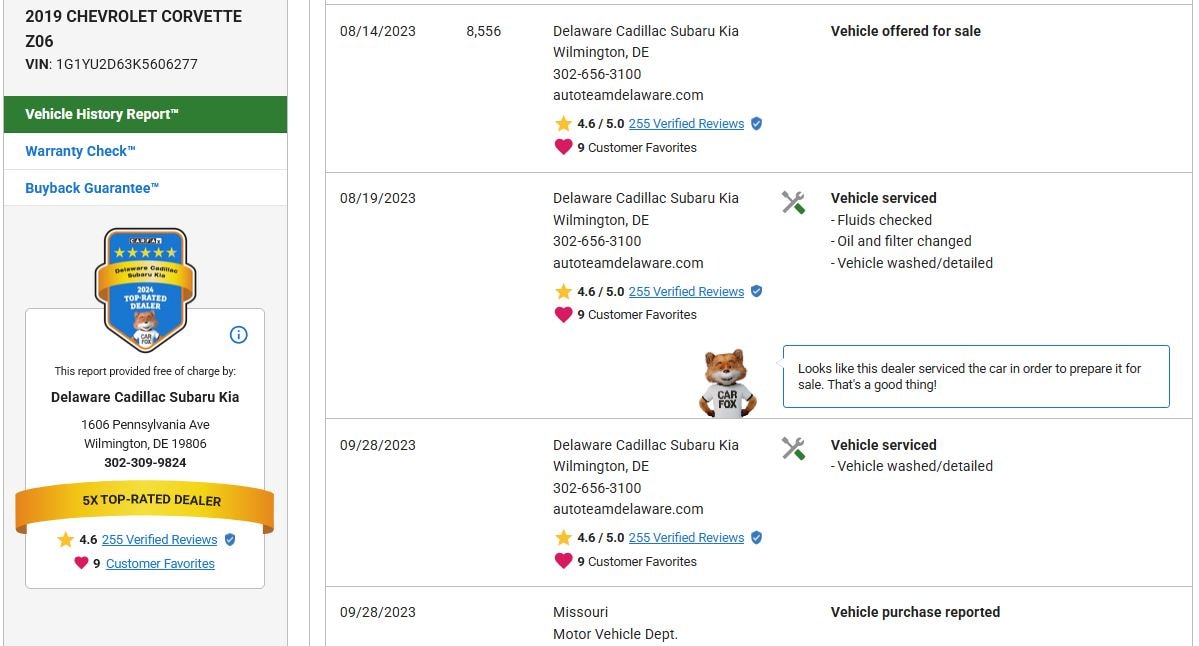
Task: Click star icon in 09/28/2023 service record
Action: pos(563,538)
